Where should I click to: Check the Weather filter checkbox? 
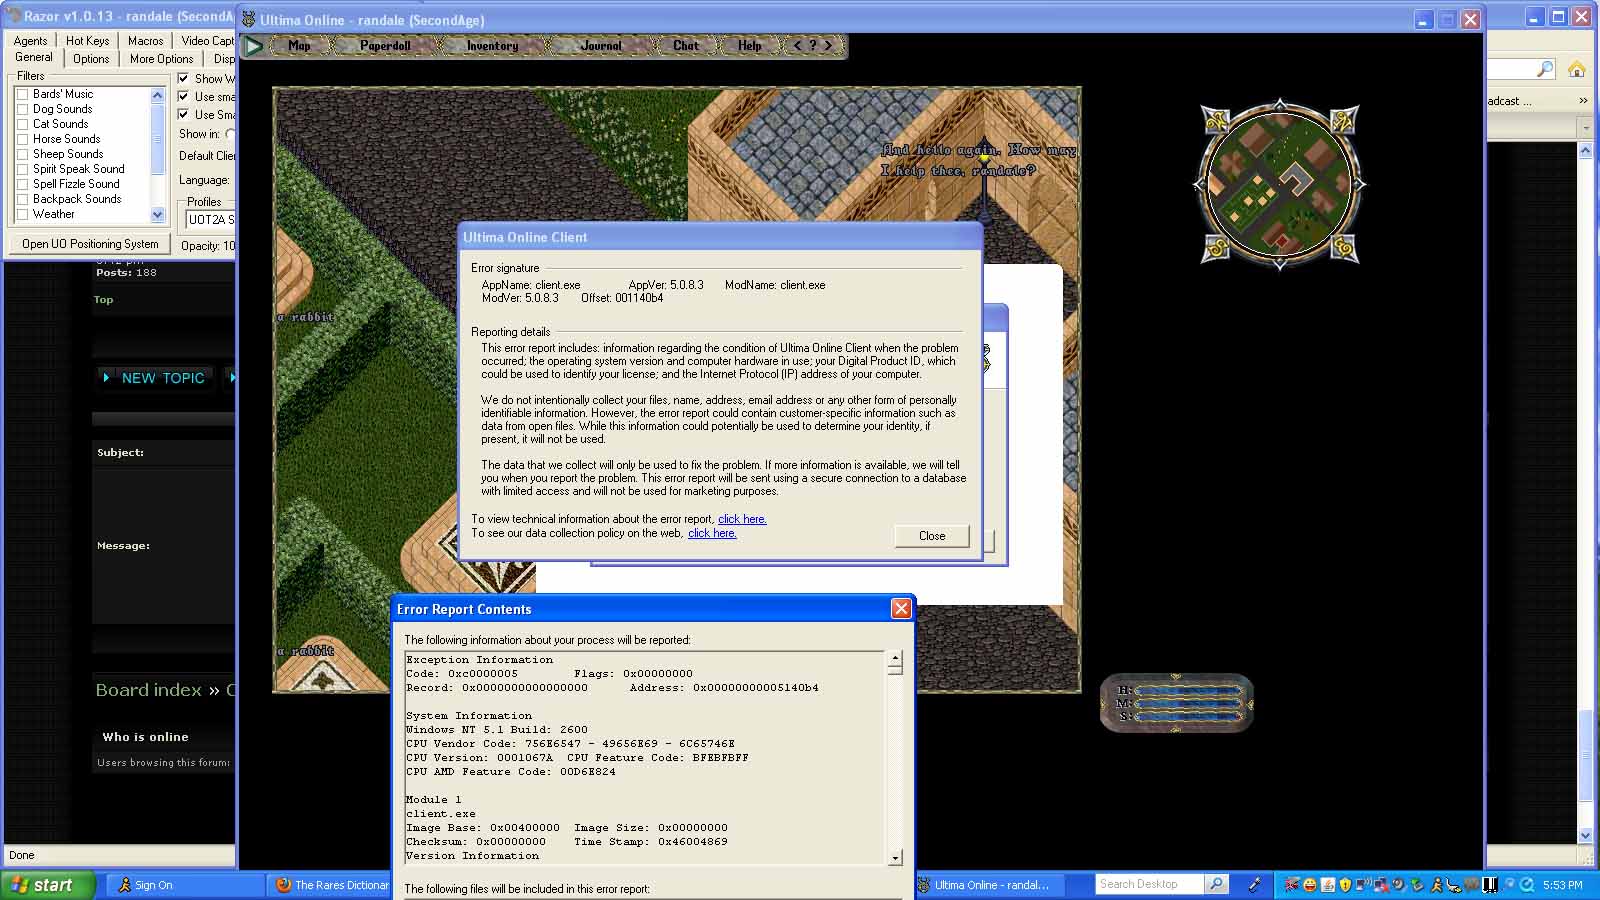pyautogui.click(x=22, y=214)
